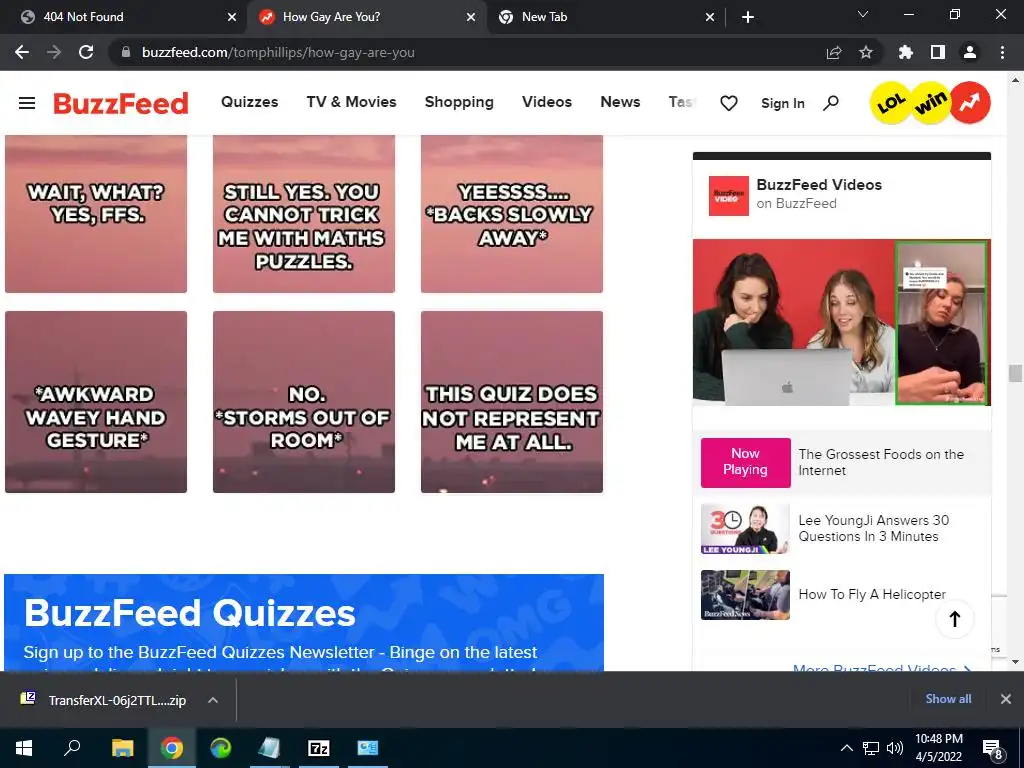Screen dimensions: 1024x768
Task: Open Microsoft Edge from the taskbar
Action: point(221,748)
